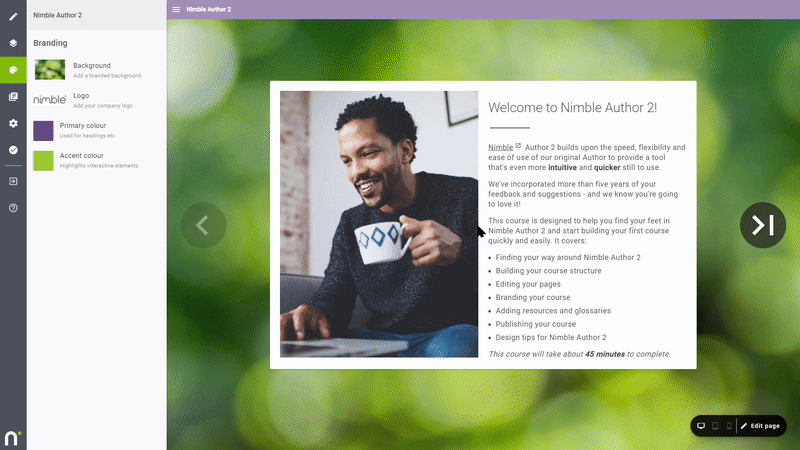Click the checkmark publish icon in sidebar
Viewport: 800px width, 450px height.
13,149
